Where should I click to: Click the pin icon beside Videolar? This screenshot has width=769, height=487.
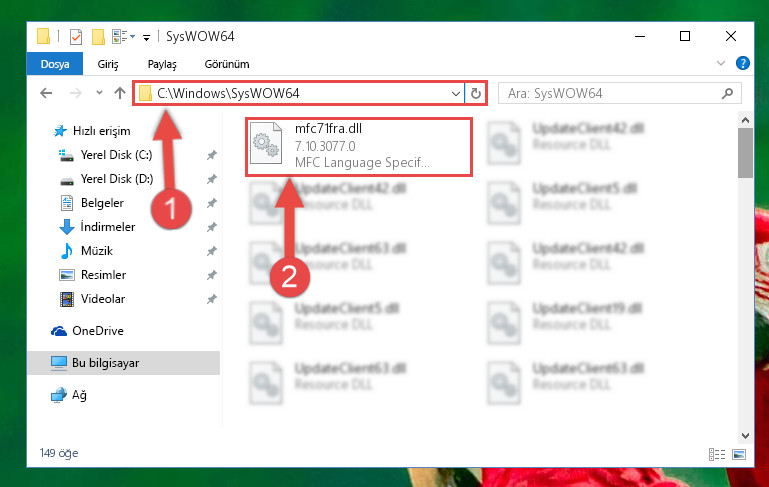pyautogui.click(x=211, y=300)
